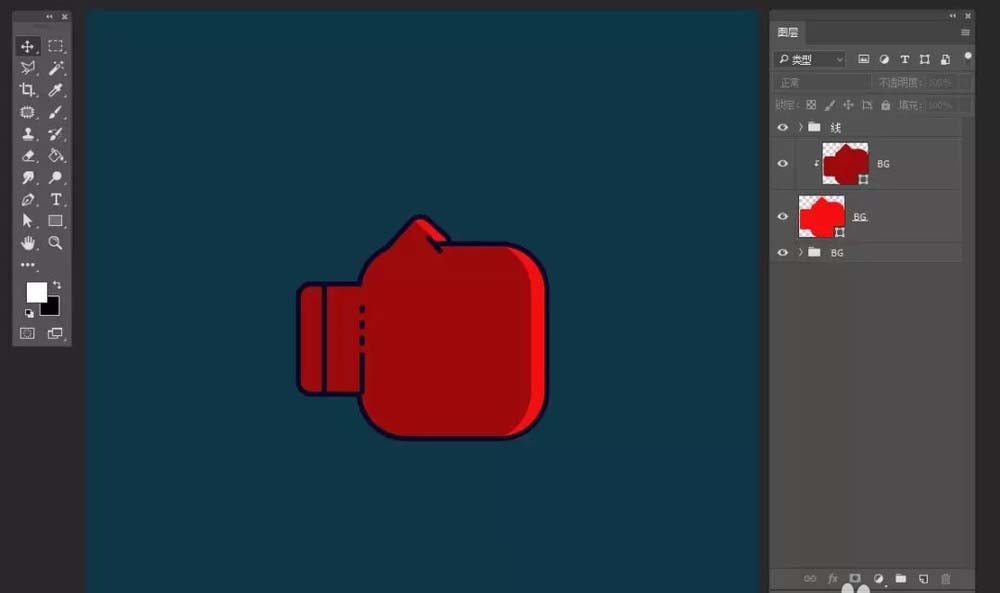Hide the bright red BG shape layer

tap(783, 217)
